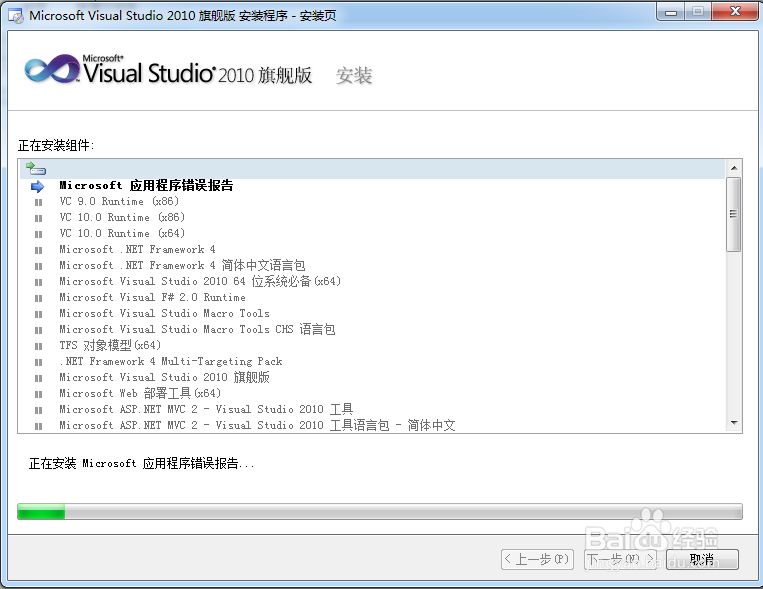
Task: Click the pending icon beside Microsoft .NET Framework 4
Action: click(x=38, y=250)
